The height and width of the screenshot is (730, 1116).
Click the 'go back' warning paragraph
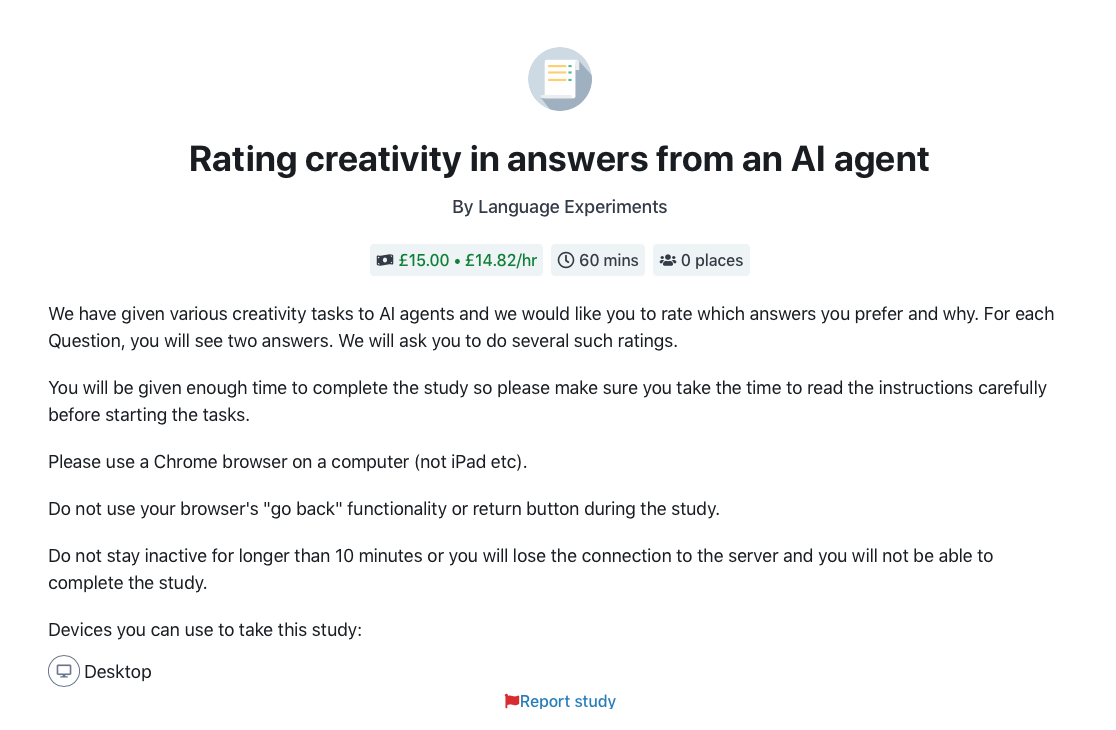click(x=384, y=509)
